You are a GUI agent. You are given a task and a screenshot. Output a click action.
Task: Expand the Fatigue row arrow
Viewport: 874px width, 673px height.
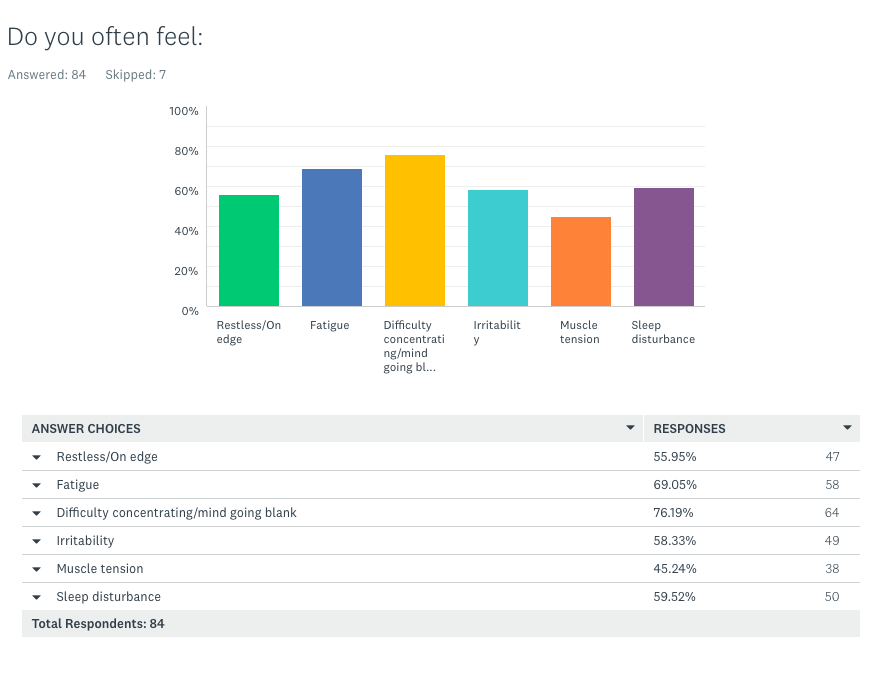tap(37, 485)
